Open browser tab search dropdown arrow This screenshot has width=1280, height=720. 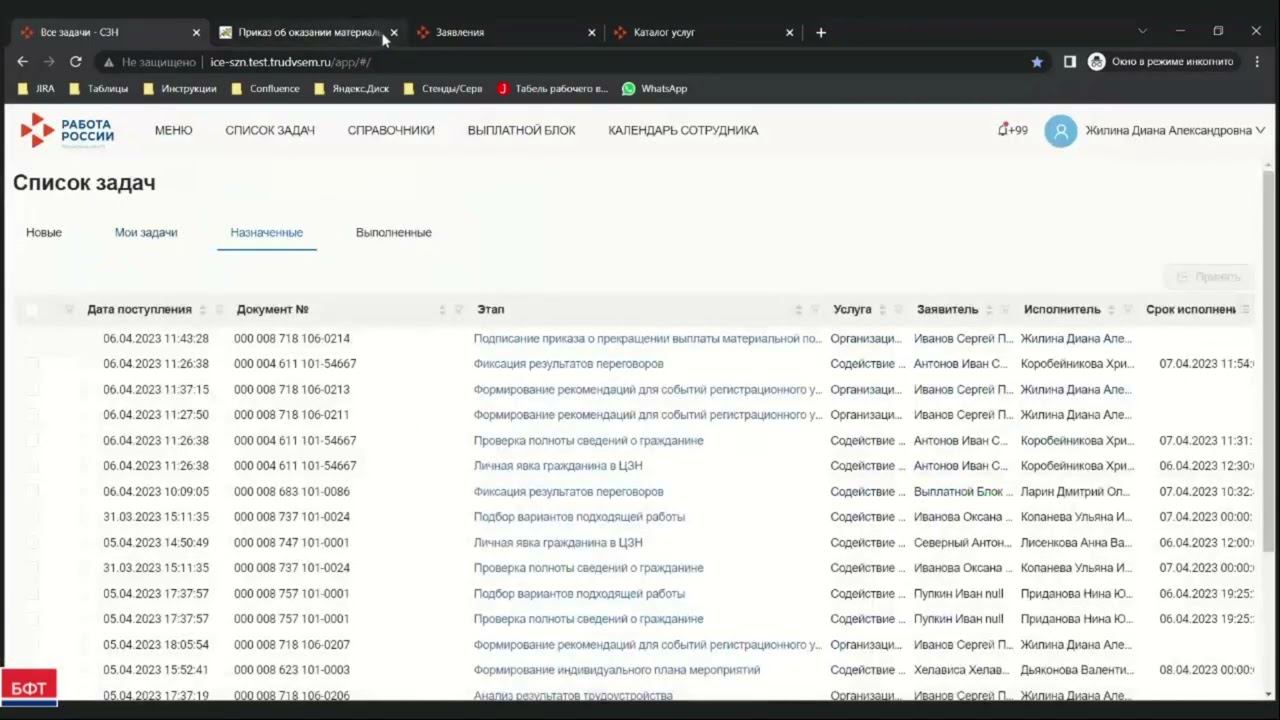1142,32
